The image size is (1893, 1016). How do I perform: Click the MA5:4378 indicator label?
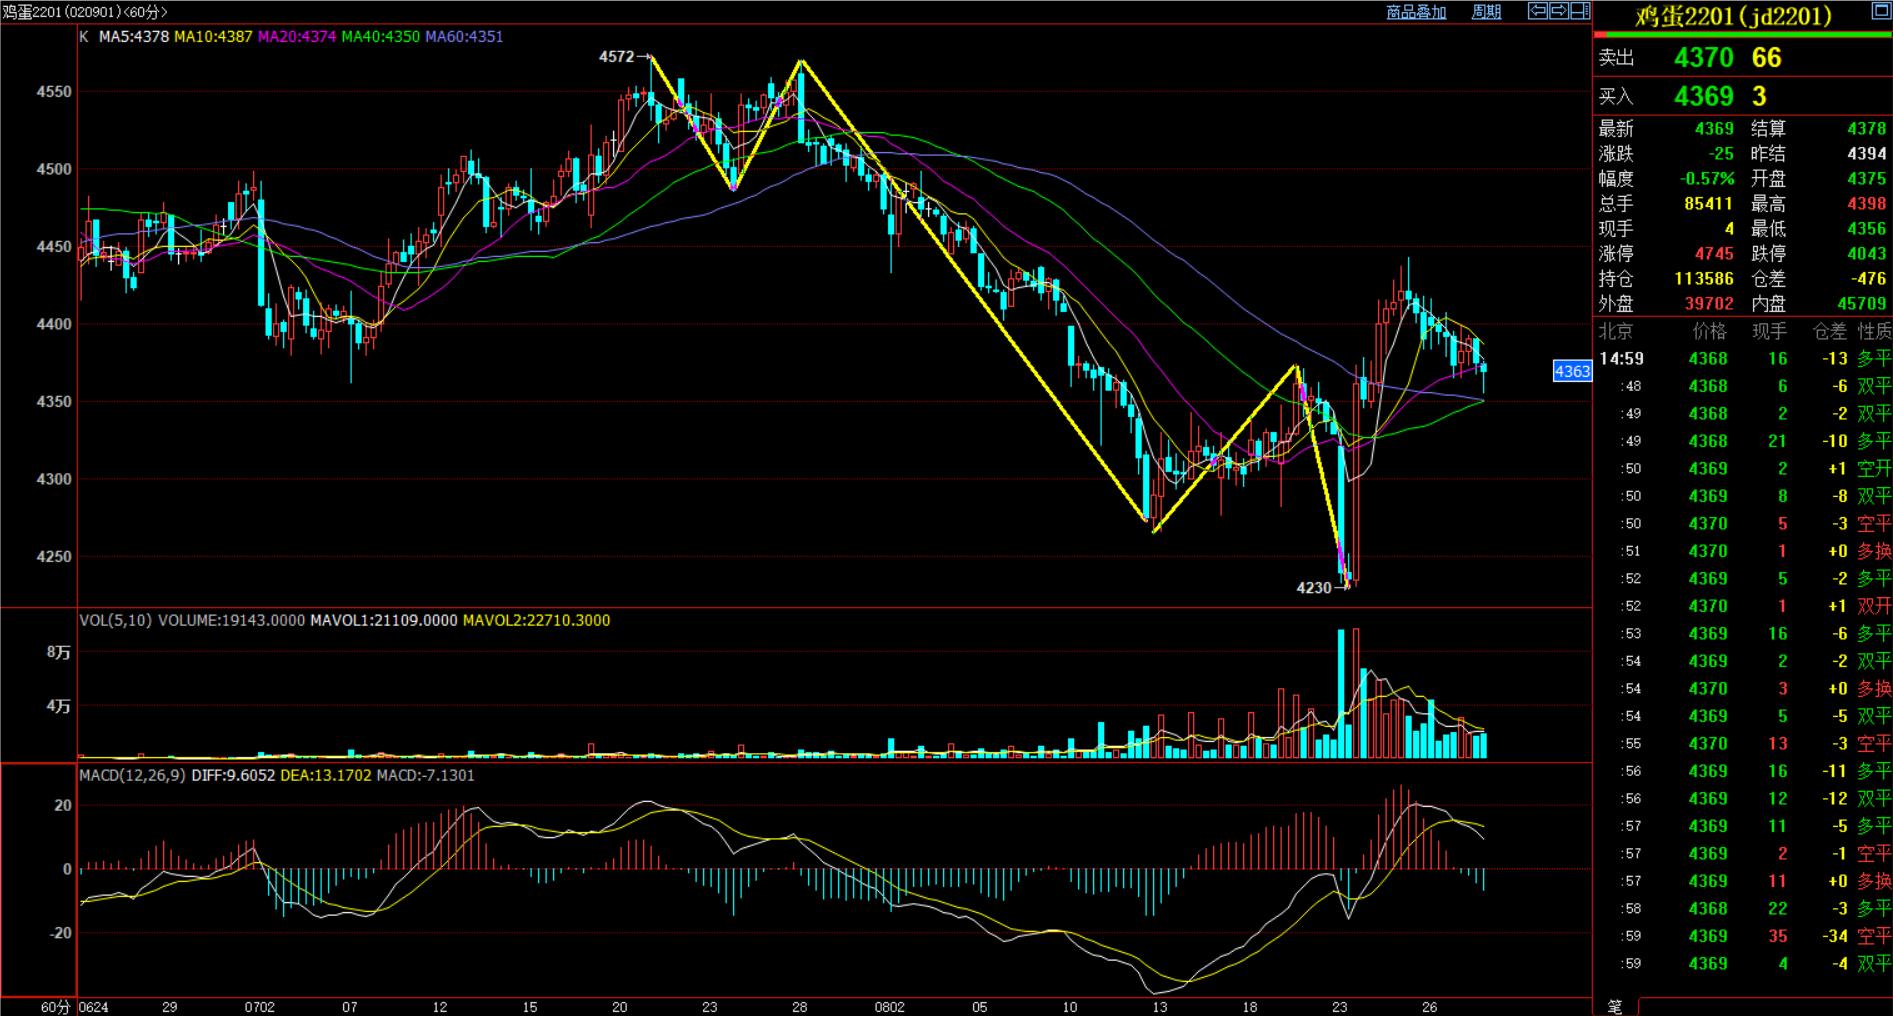(x=133, y=37)
